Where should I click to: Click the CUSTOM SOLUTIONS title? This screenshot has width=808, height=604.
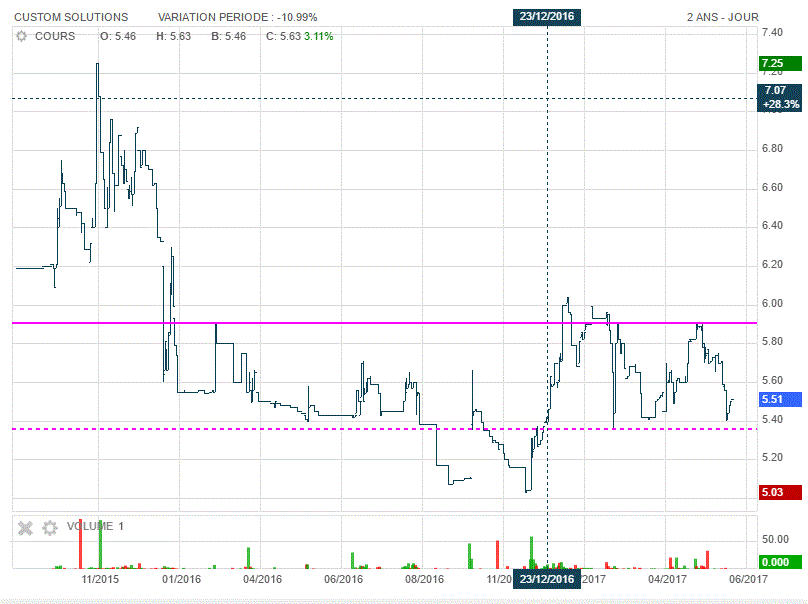[x=71, y=17]
